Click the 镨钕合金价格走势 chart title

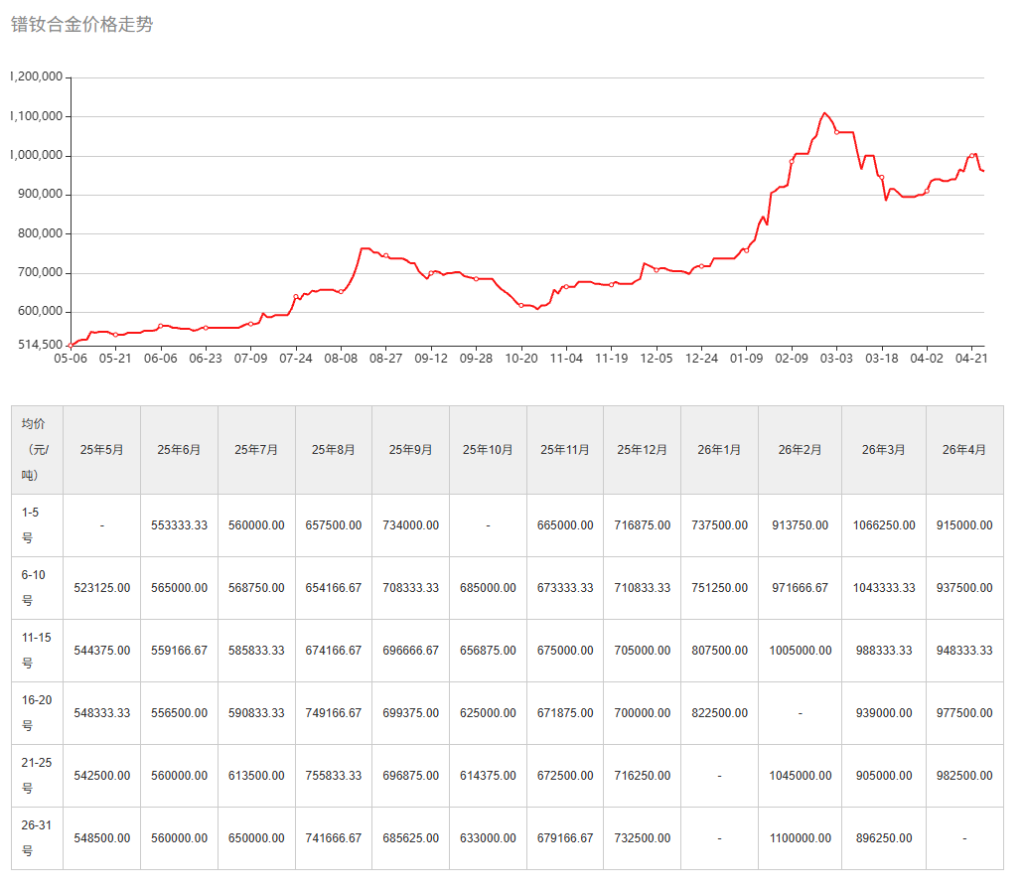(x=82, y=25)
